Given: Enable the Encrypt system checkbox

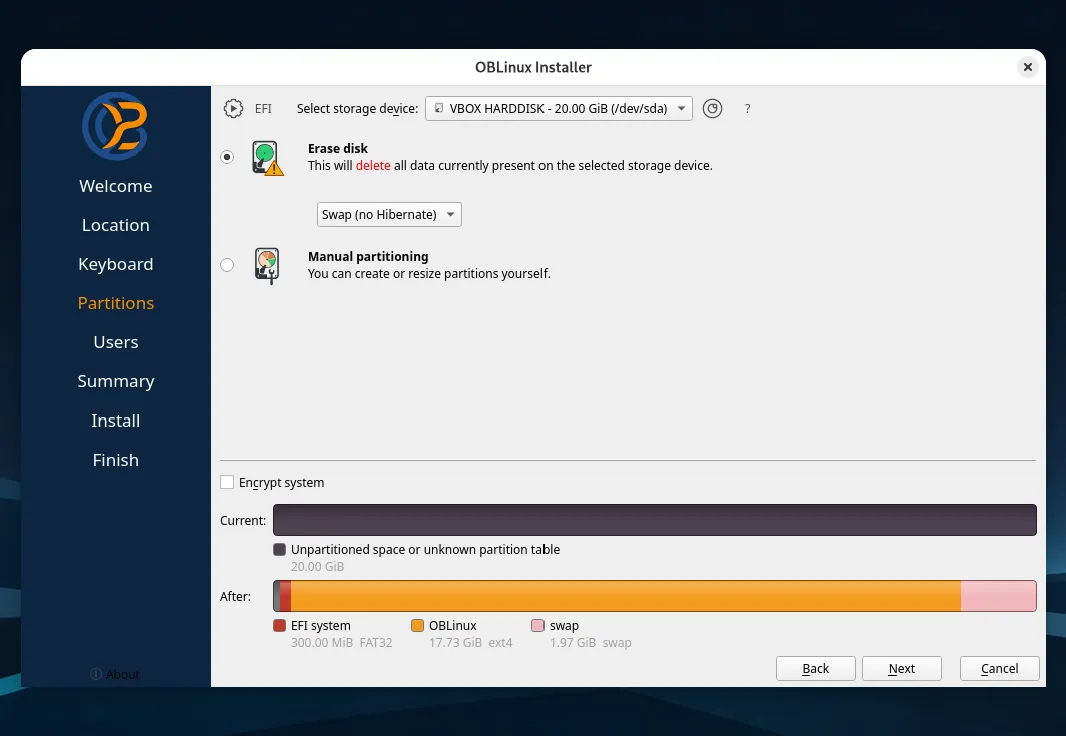Looking at the screenshot, I should pos(227,483).
